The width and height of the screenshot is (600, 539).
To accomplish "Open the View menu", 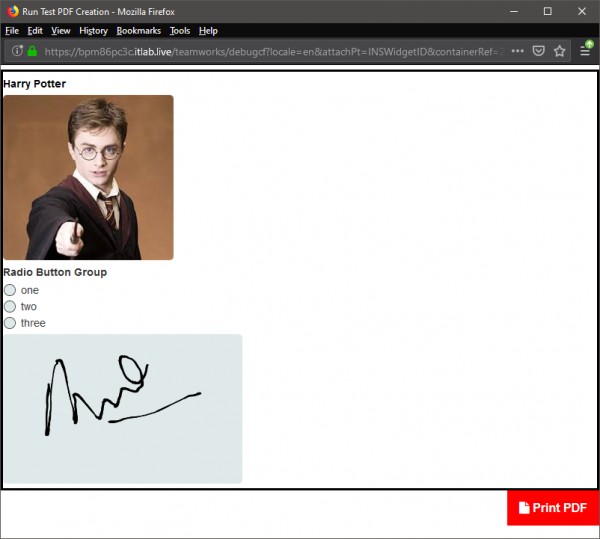I will point(61,31).
